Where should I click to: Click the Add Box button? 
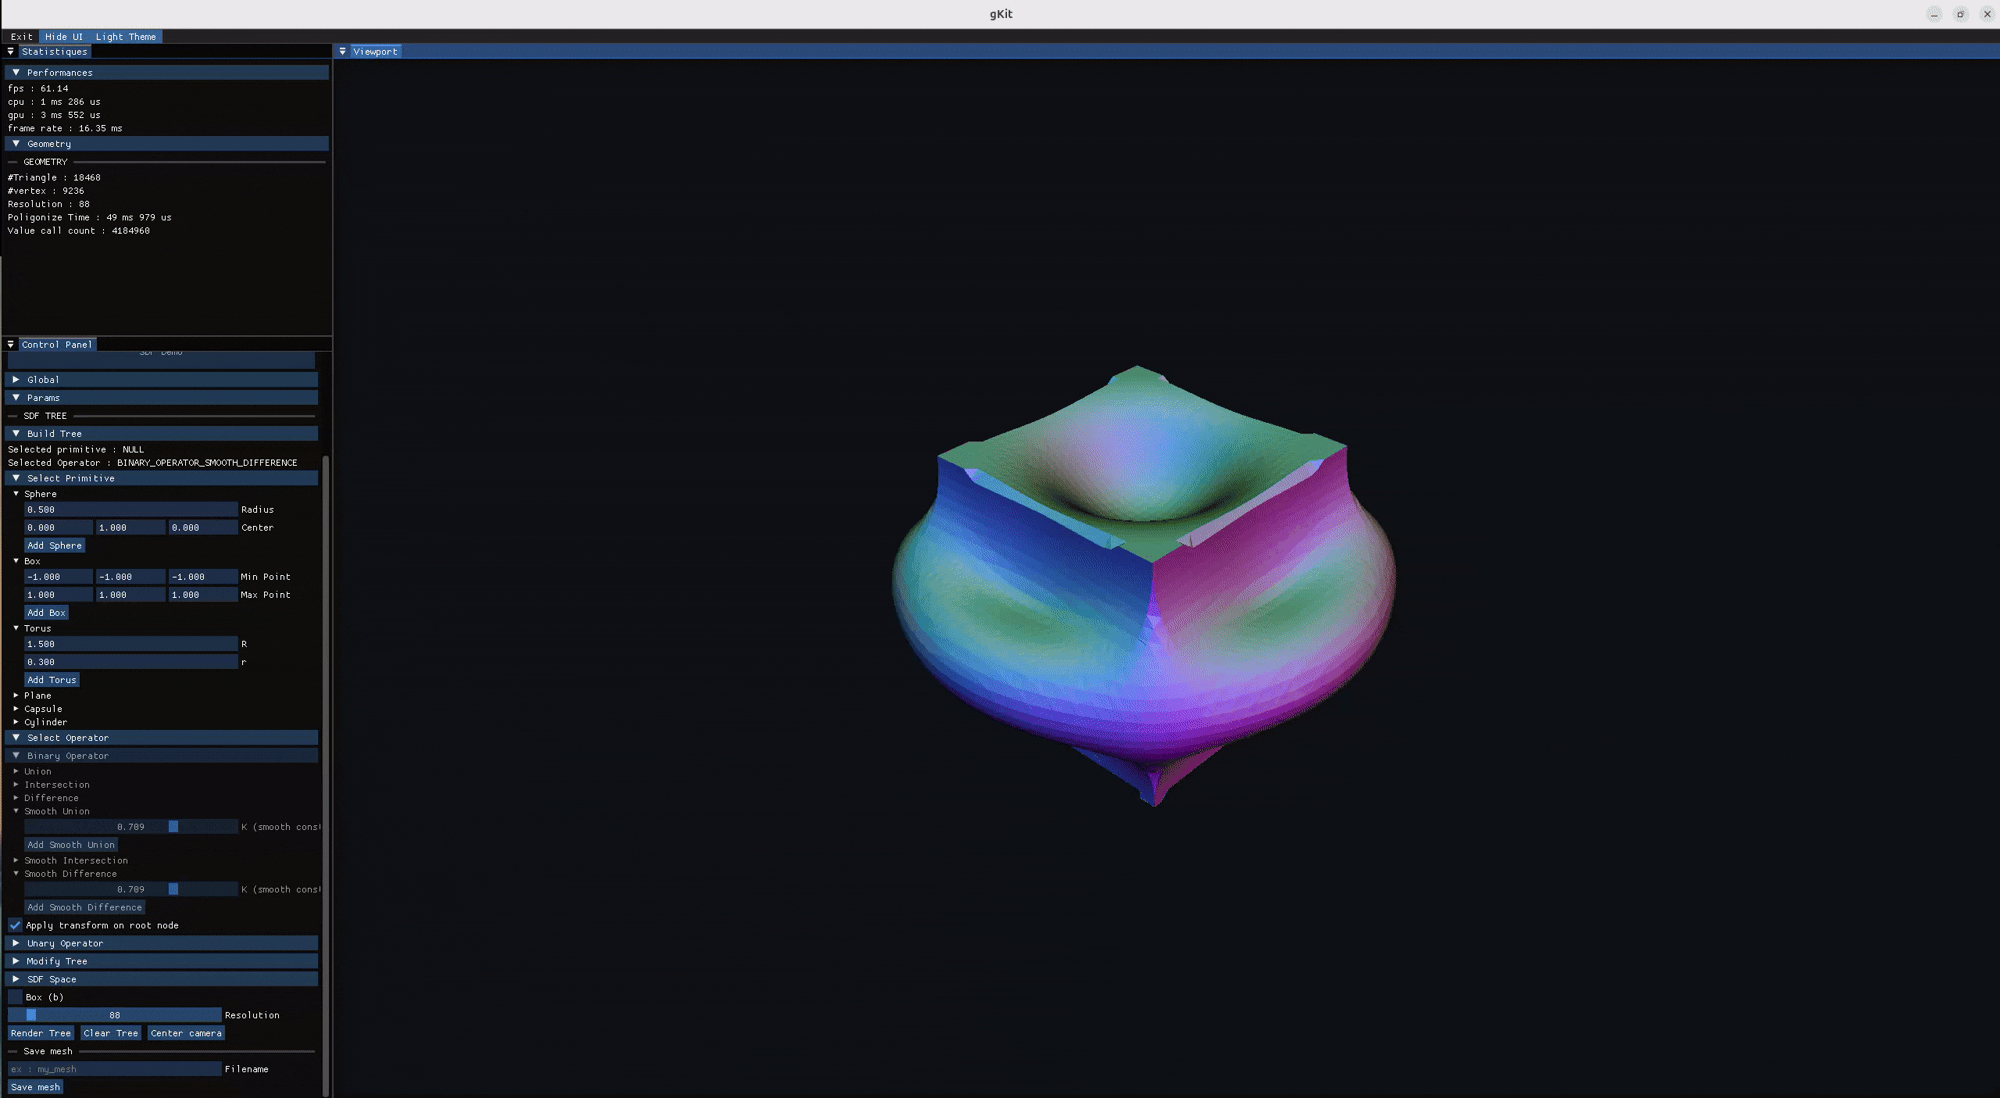click(46, 613)
